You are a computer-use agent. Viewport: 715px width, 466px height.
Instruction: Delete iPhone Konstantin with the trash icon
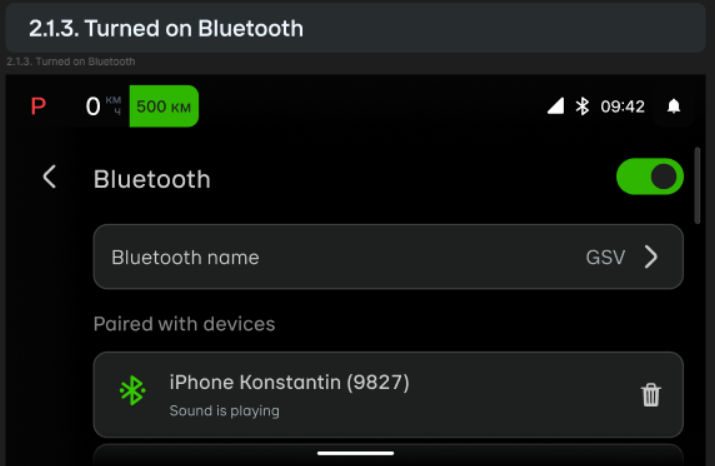pos(651,394)
